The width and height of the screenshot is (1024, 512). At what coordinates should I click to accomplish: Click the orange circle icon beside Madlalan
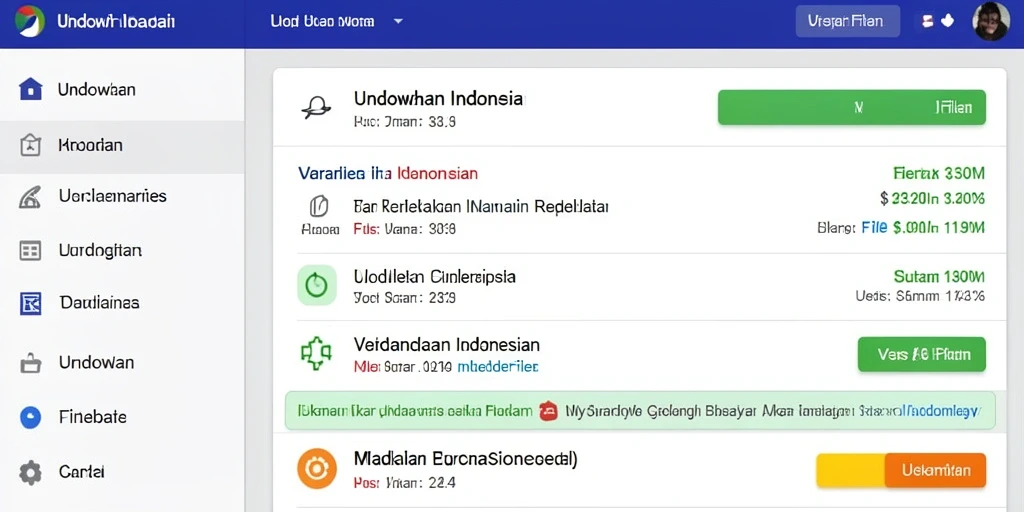click(317, 468)
